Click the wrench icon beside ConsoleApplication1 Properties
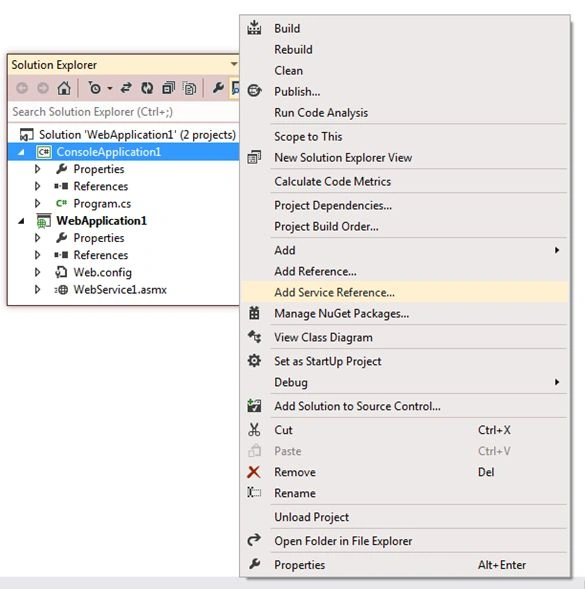 click(x=61, y=169)
